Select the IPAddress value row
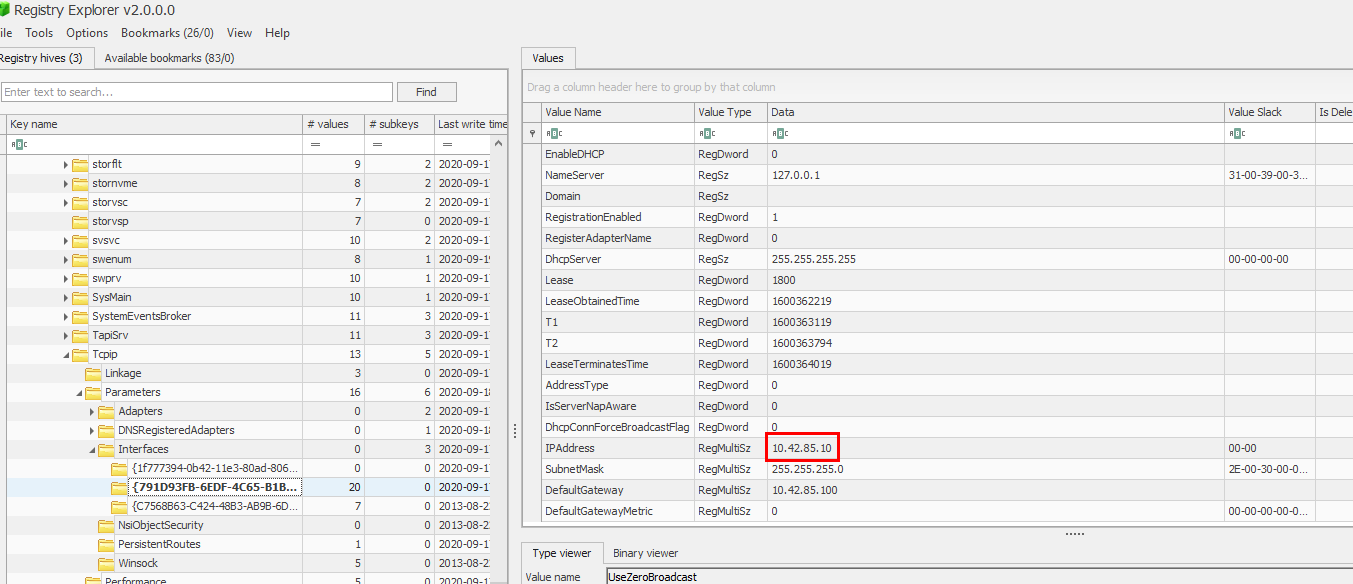Image resolution: width=1353 pixels, height=584 pixels. pyautogui.click(x=618, y=448)
